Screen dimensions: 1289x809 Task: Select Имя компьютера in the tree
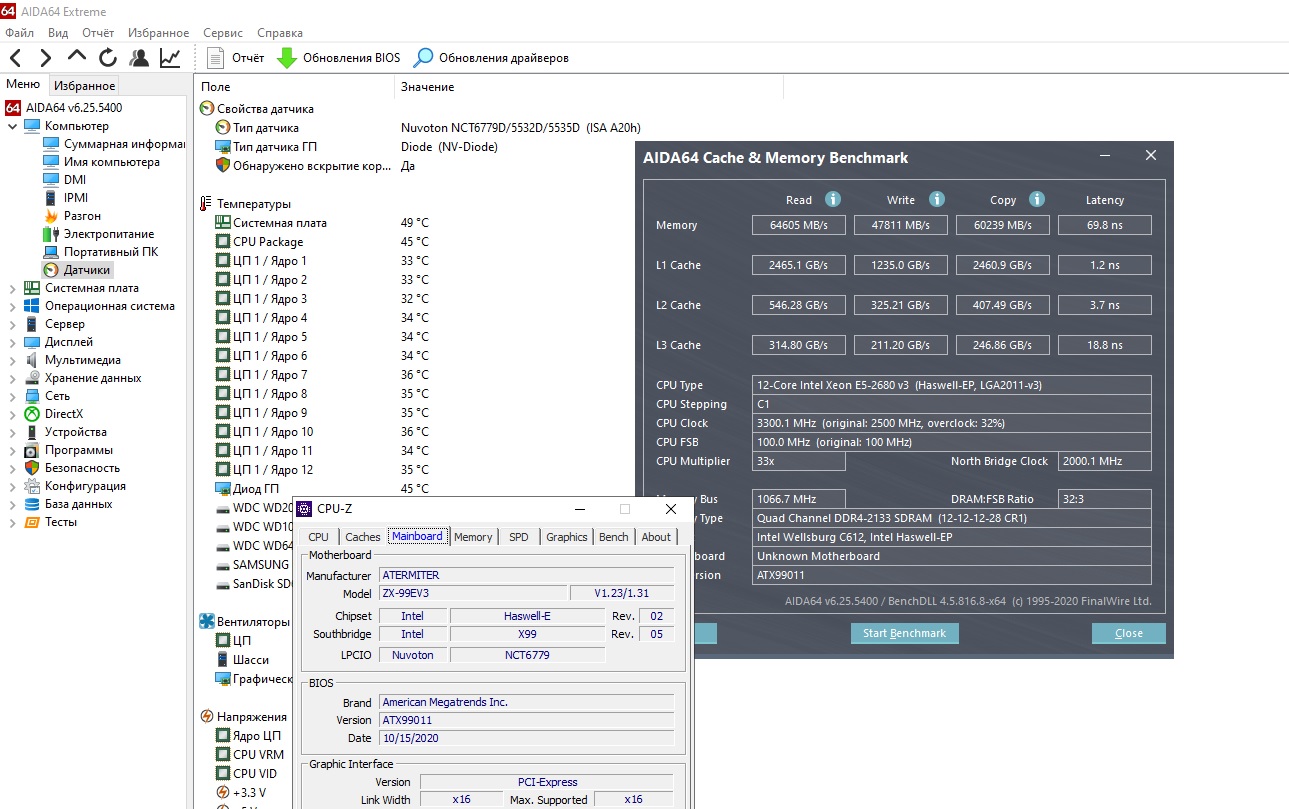[101, 162]
